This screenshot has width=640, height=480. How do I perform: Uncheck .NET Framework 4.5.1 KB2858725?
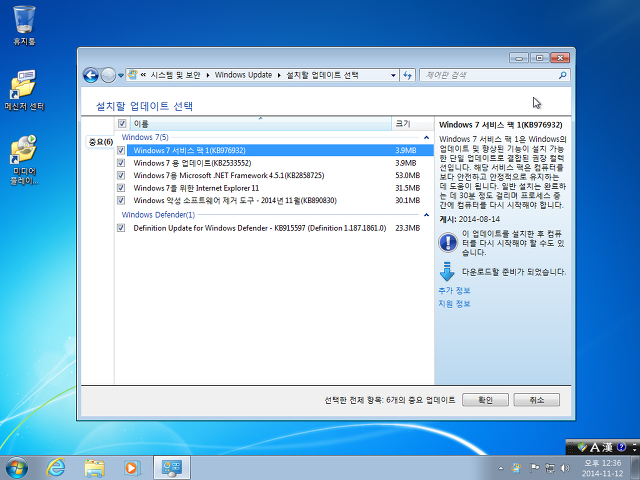click(x=121, y=176)
